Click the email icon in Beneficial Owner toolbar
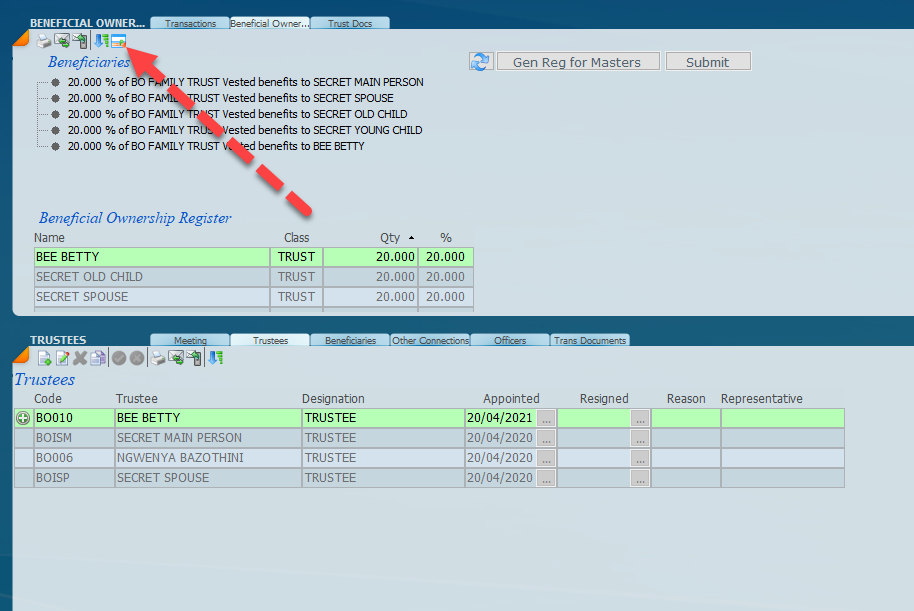 (62, 41)
